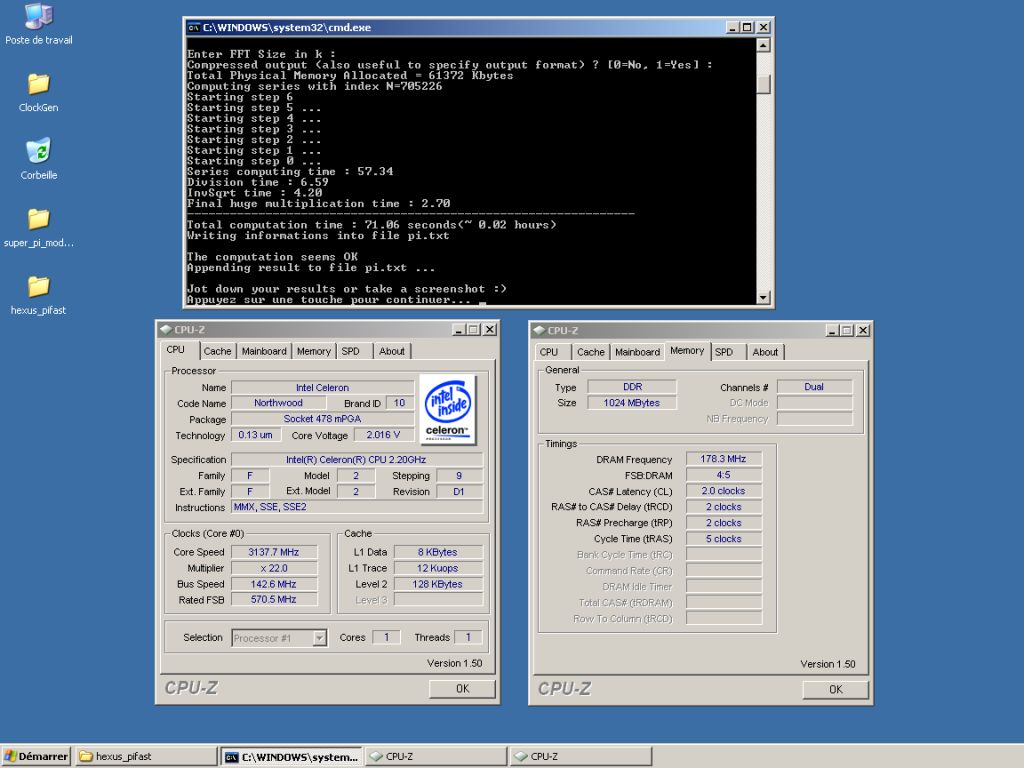The image size is (1024, 768).
Task: Click the Name field Intel Celeron
Action: point(323,388)
